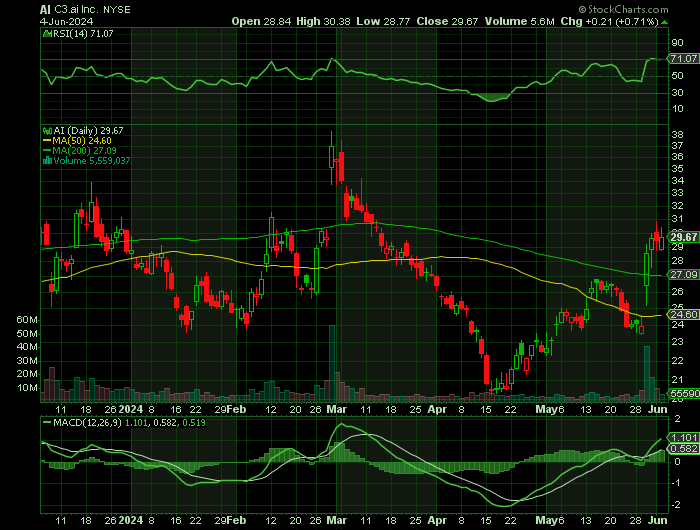
Task: Click the 'Chg +0.21 (+0.71%)' readout
Action: 609,21
